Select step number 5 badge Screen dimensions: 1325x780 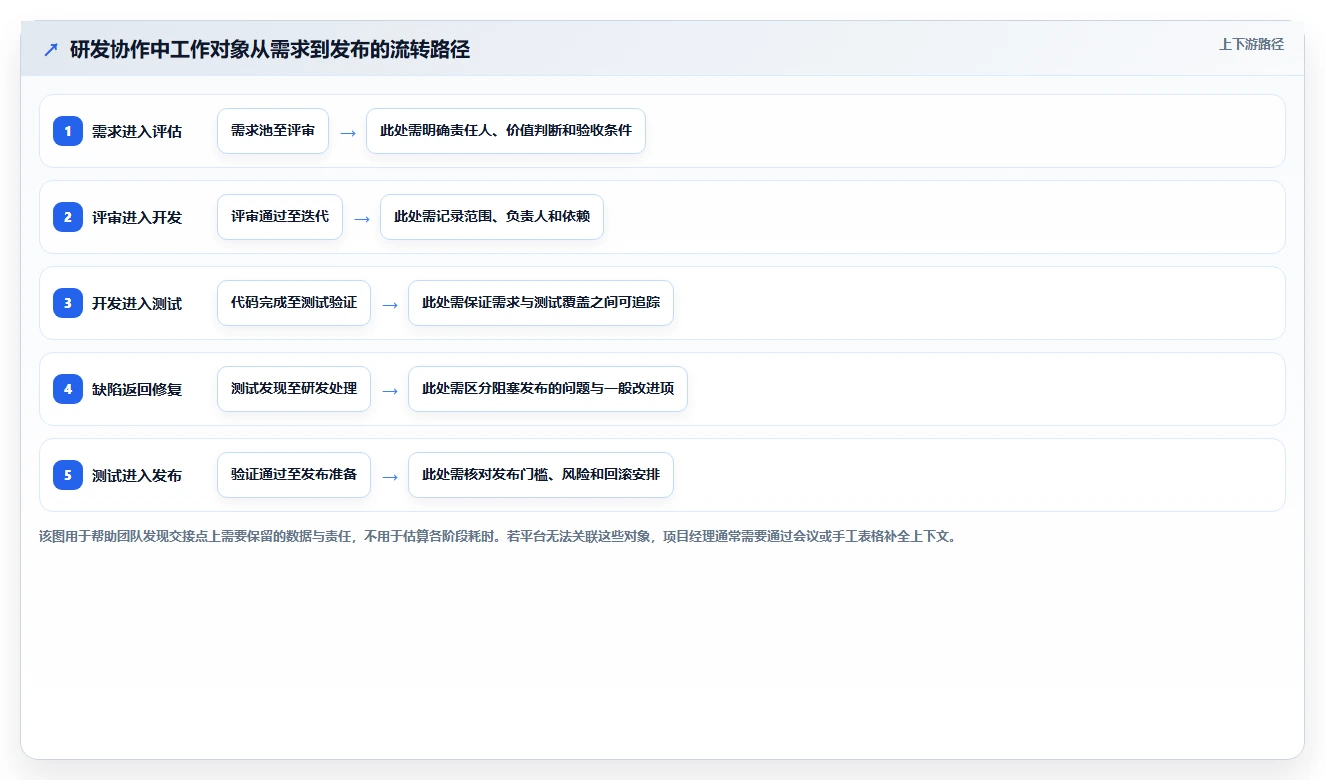click(x=68, y=475)
